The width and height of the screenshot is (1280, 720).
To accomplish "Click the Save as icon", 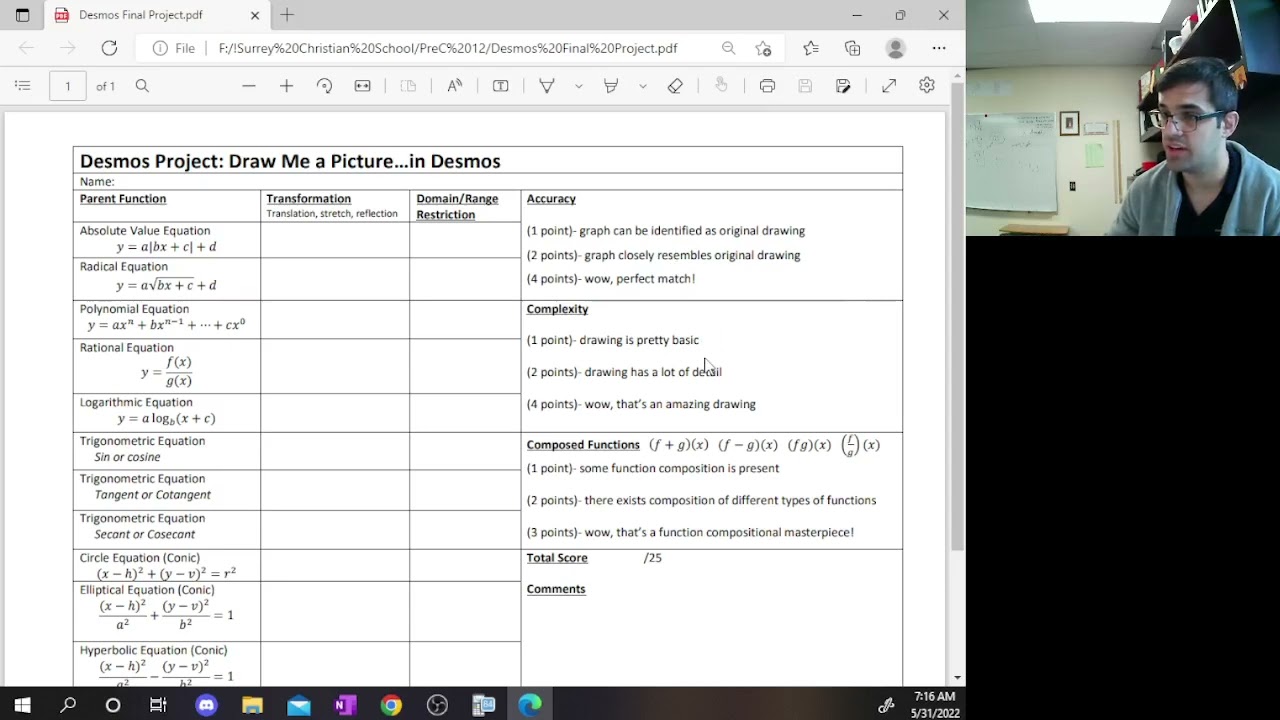I will point(843,86).
